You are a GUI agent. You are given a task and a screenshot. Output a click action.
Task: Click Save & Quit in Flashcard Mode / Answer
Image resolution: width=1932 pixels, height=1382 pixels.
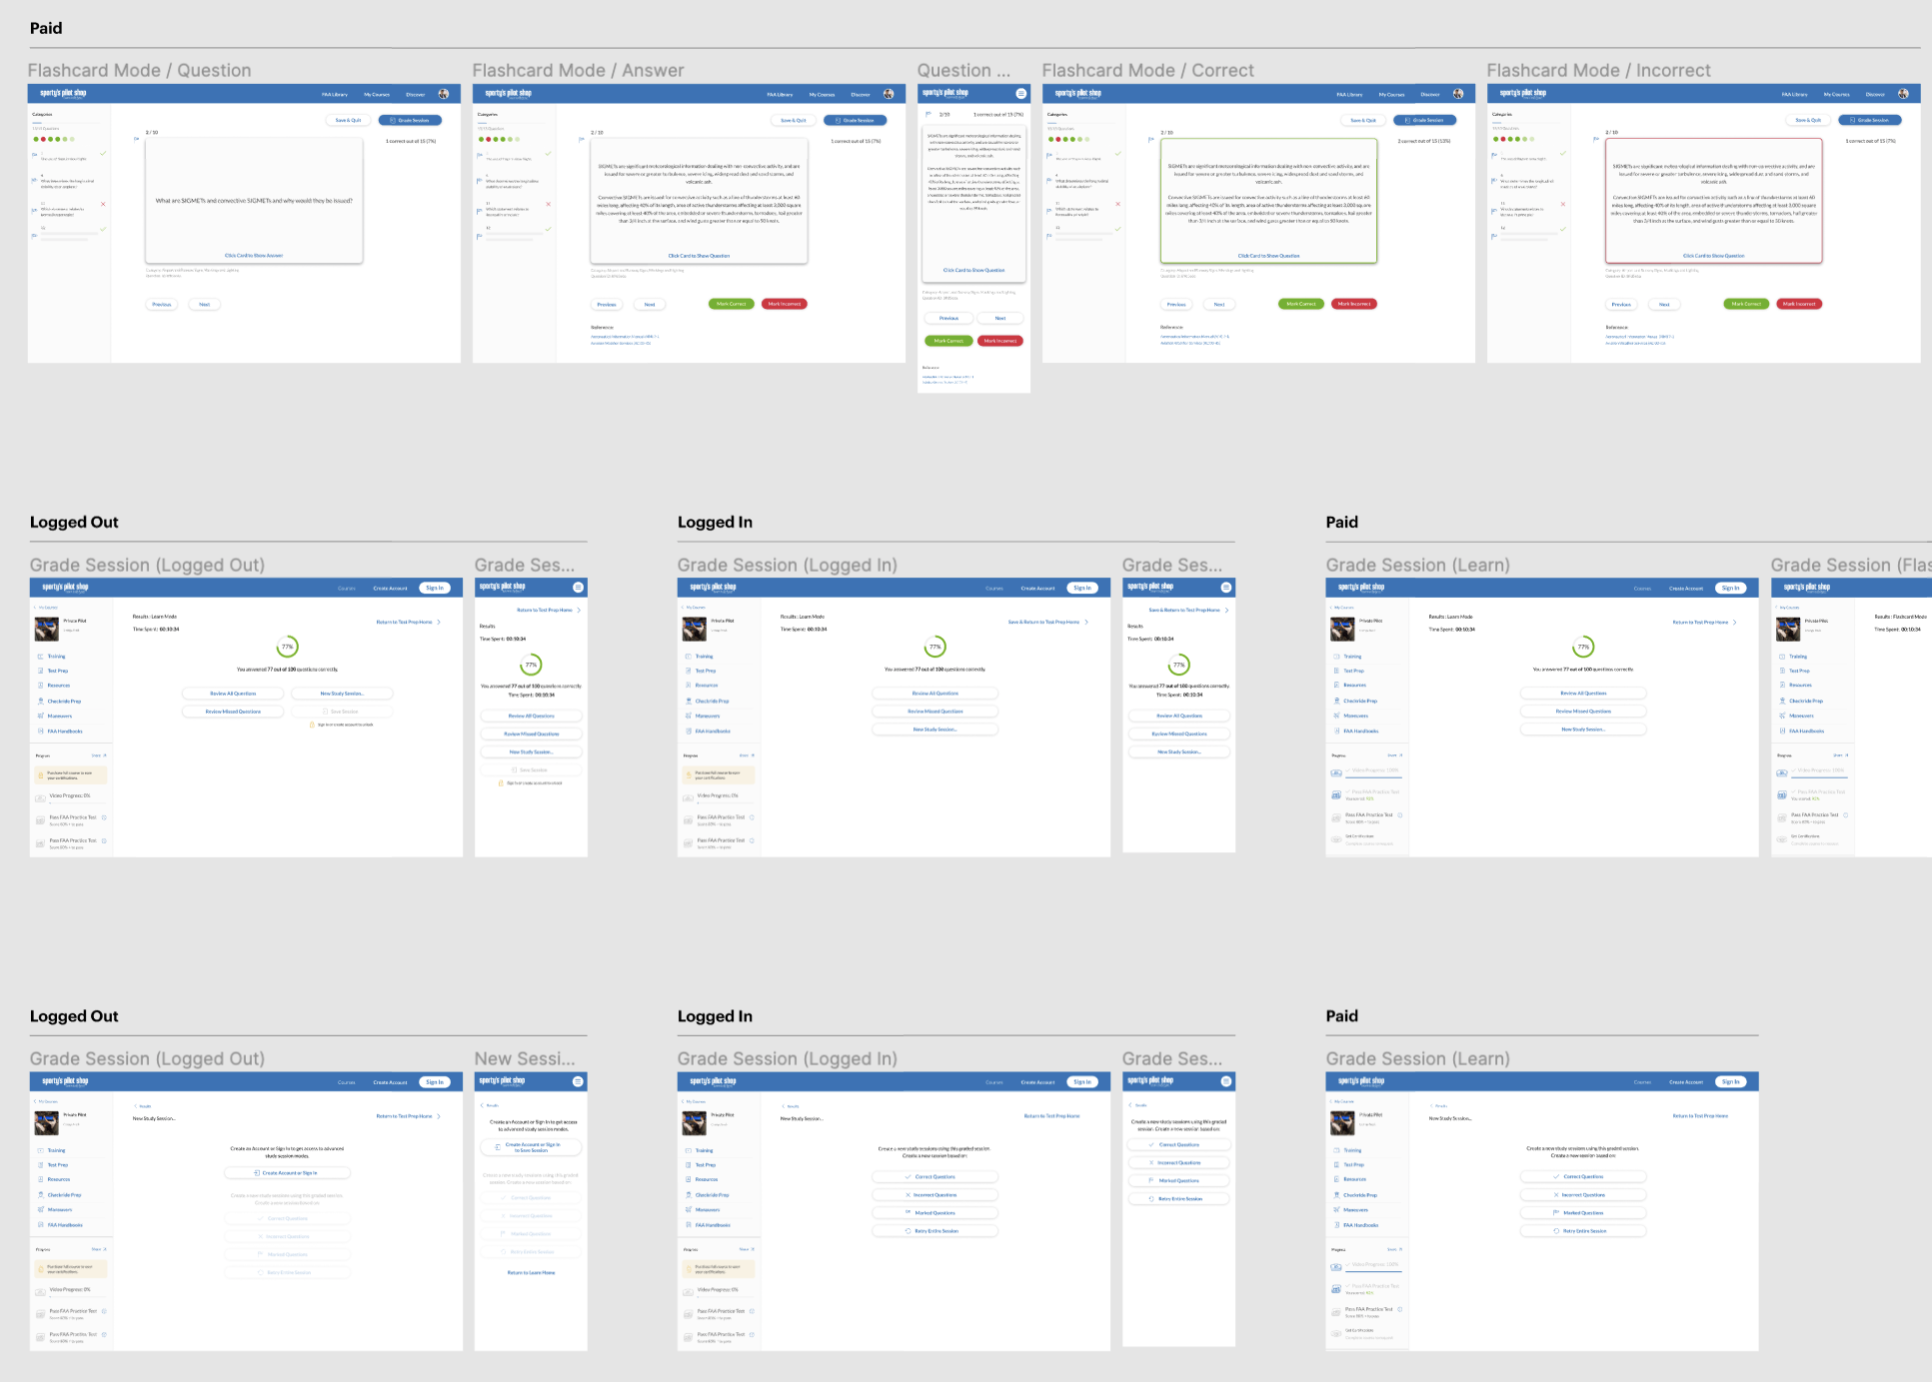(793, 120)
